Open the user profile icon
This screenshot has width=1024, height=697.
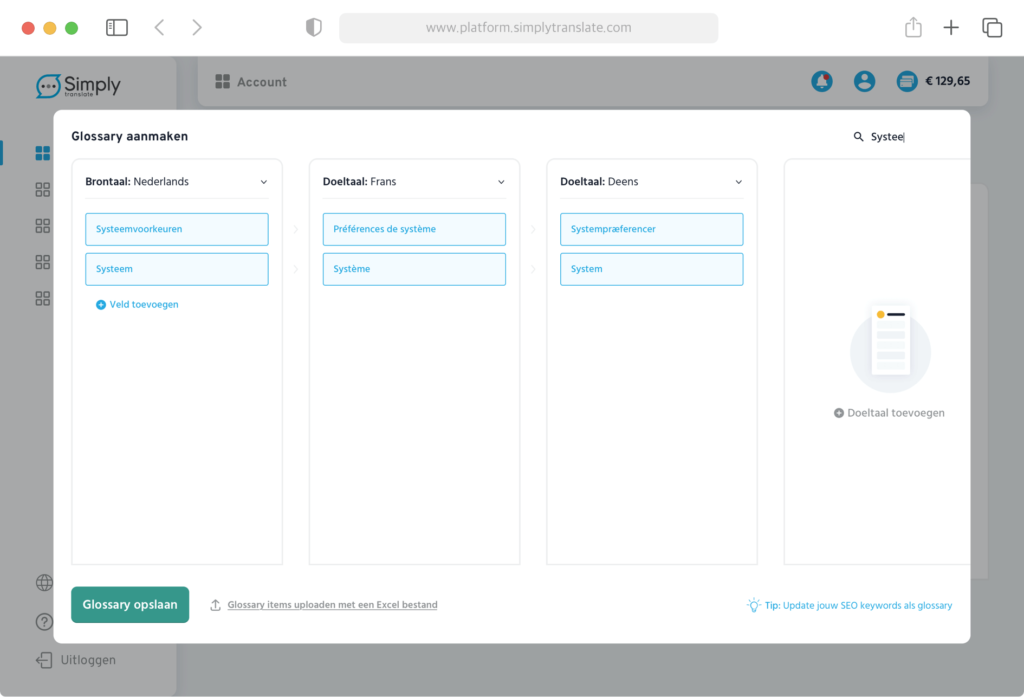[x=864, y=82]
